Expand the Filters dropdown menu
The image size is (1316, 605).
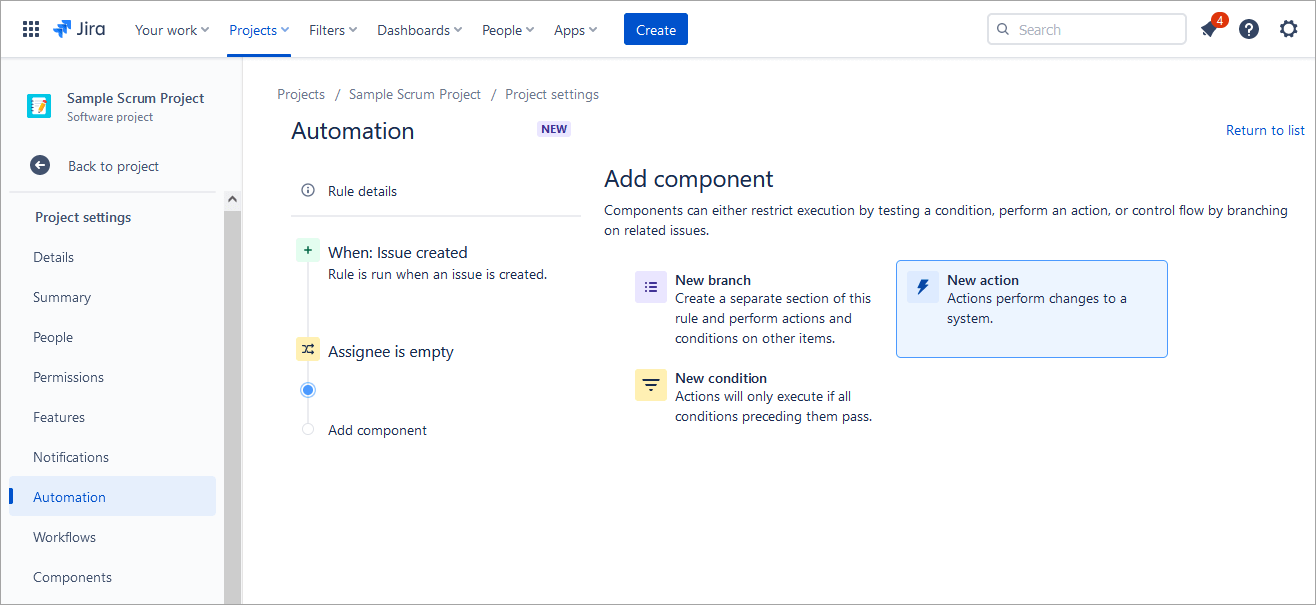pyautogui.click(x=333, y=30)
